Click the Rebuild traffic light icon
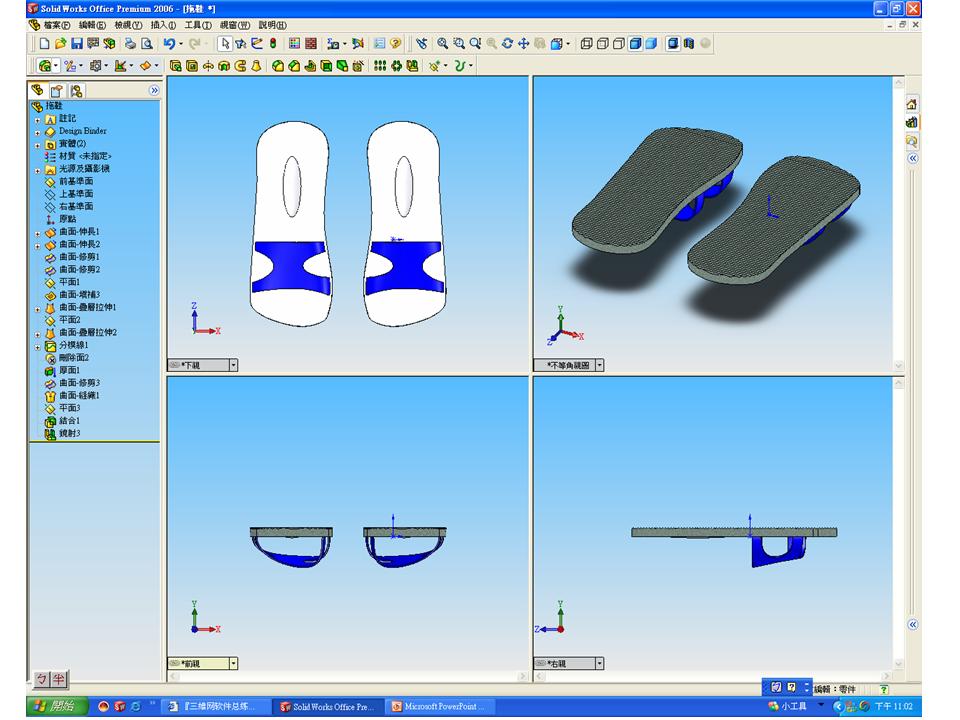 click(x=273, y=43)
